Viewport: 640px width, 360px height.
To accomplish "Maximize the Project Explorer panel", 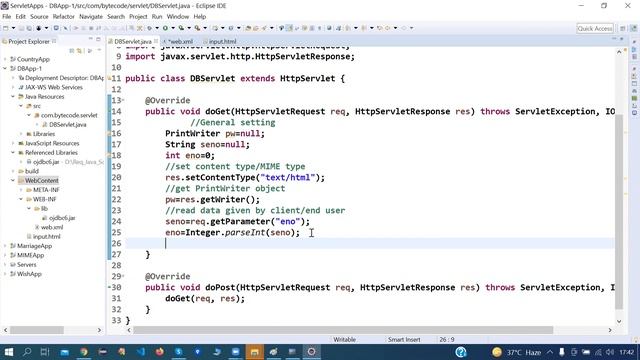I will pyautogui.click(x=98, y=39).
